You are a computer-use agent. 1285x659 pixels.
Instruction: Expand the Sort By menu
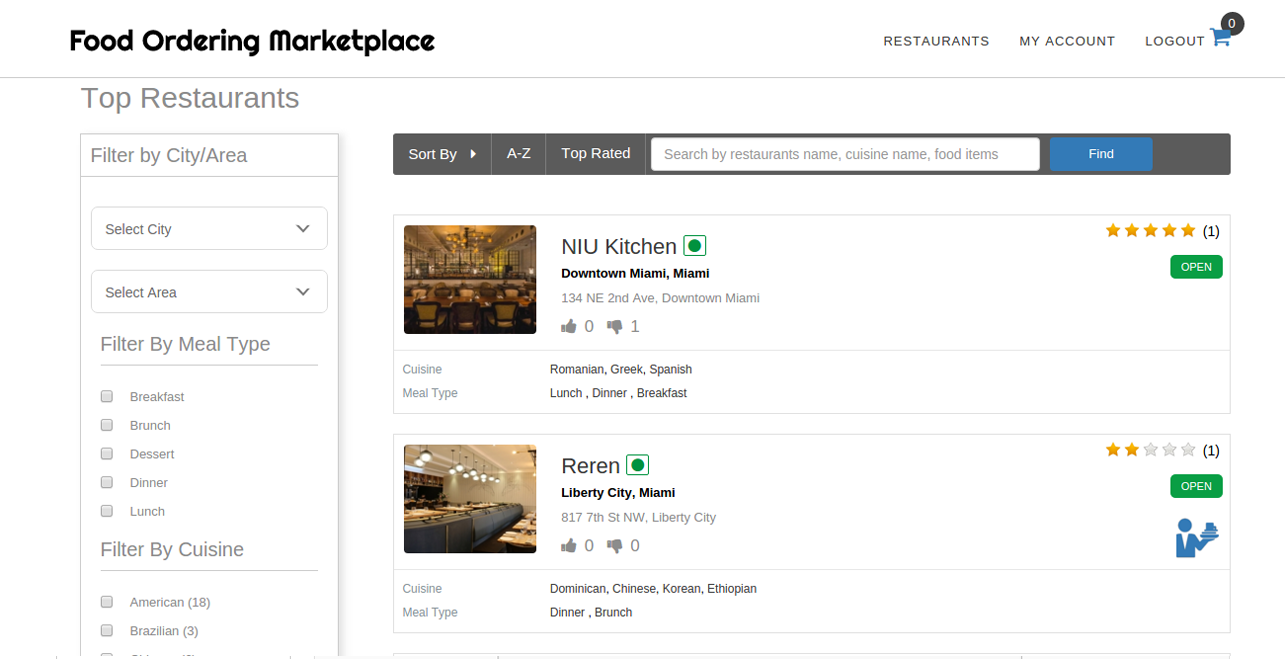tap(442, 153)
